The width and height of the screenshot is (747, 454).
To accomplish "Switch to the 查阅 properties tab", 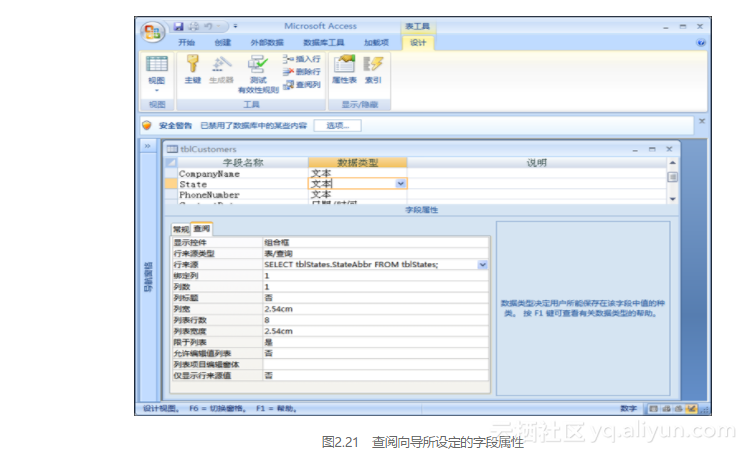I will point(202,229).
